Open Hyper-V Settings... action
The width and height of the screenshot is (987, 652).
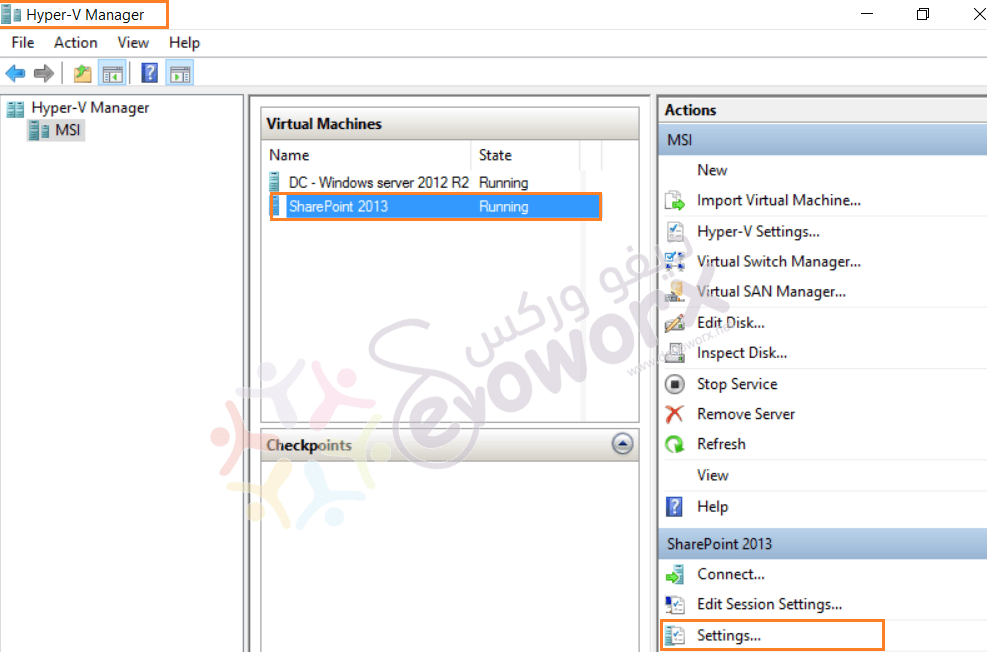(758, 232)
